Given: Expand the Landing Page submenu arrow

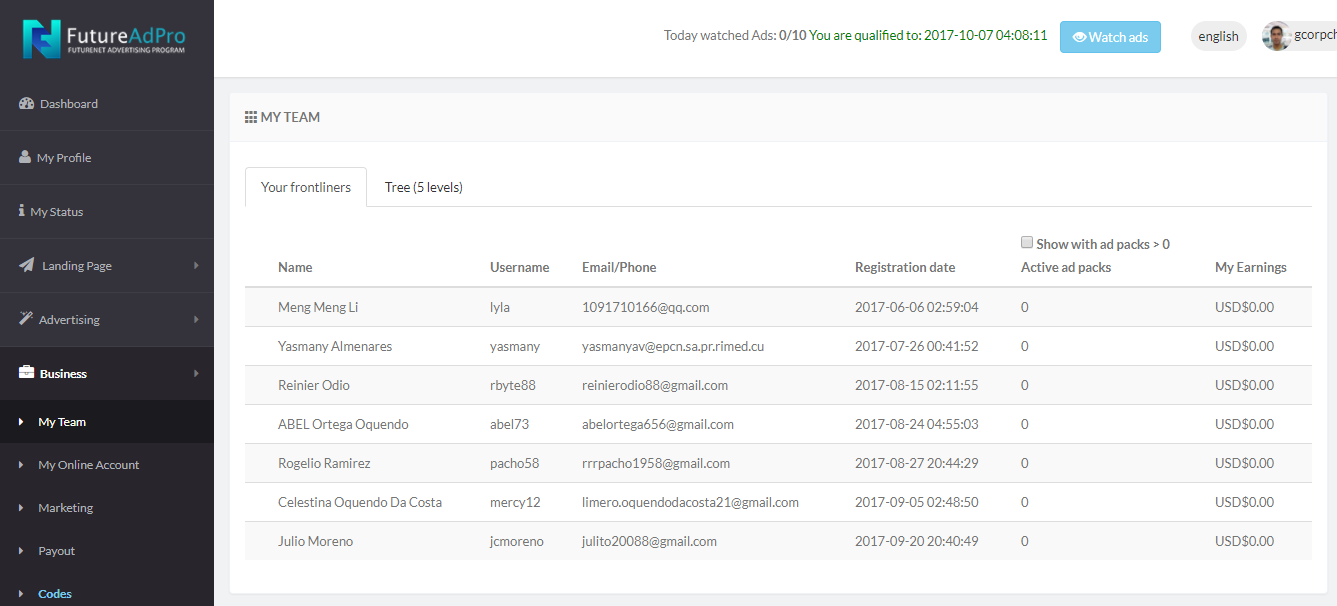Looking at the screenshot, I should pyautogui.click(x=196, y=265).
